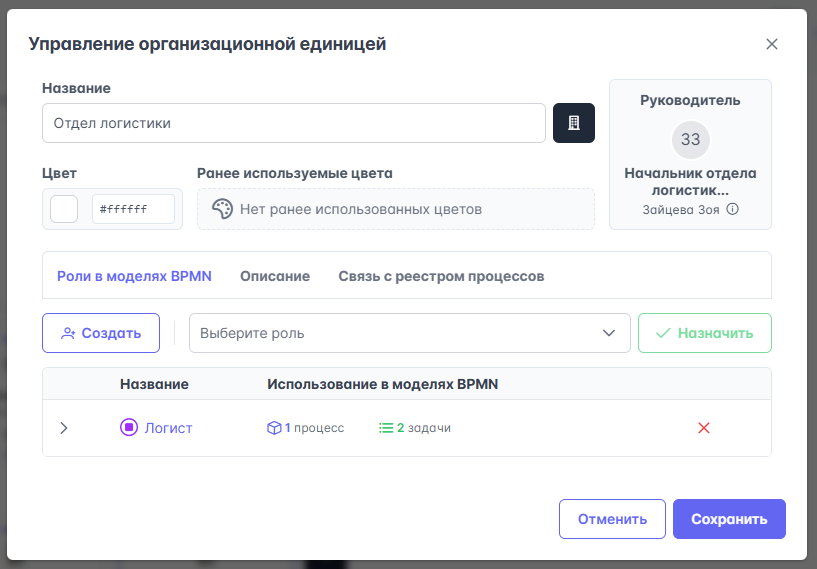Expand the Логист row with chevron

[x=64, y=428]
